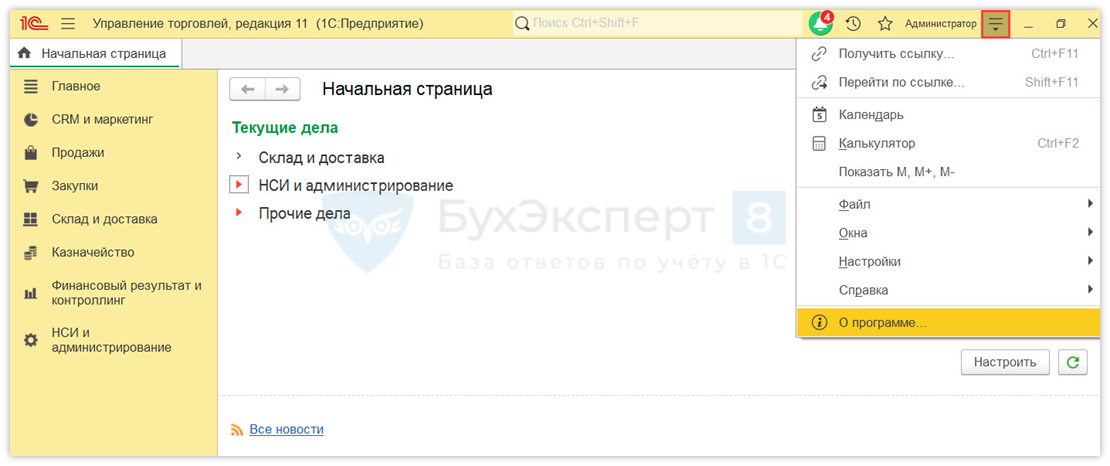Switch to Начальная страница tab
The width and height of the screenshot is (1110, 466).
click(x=95, y=53)
